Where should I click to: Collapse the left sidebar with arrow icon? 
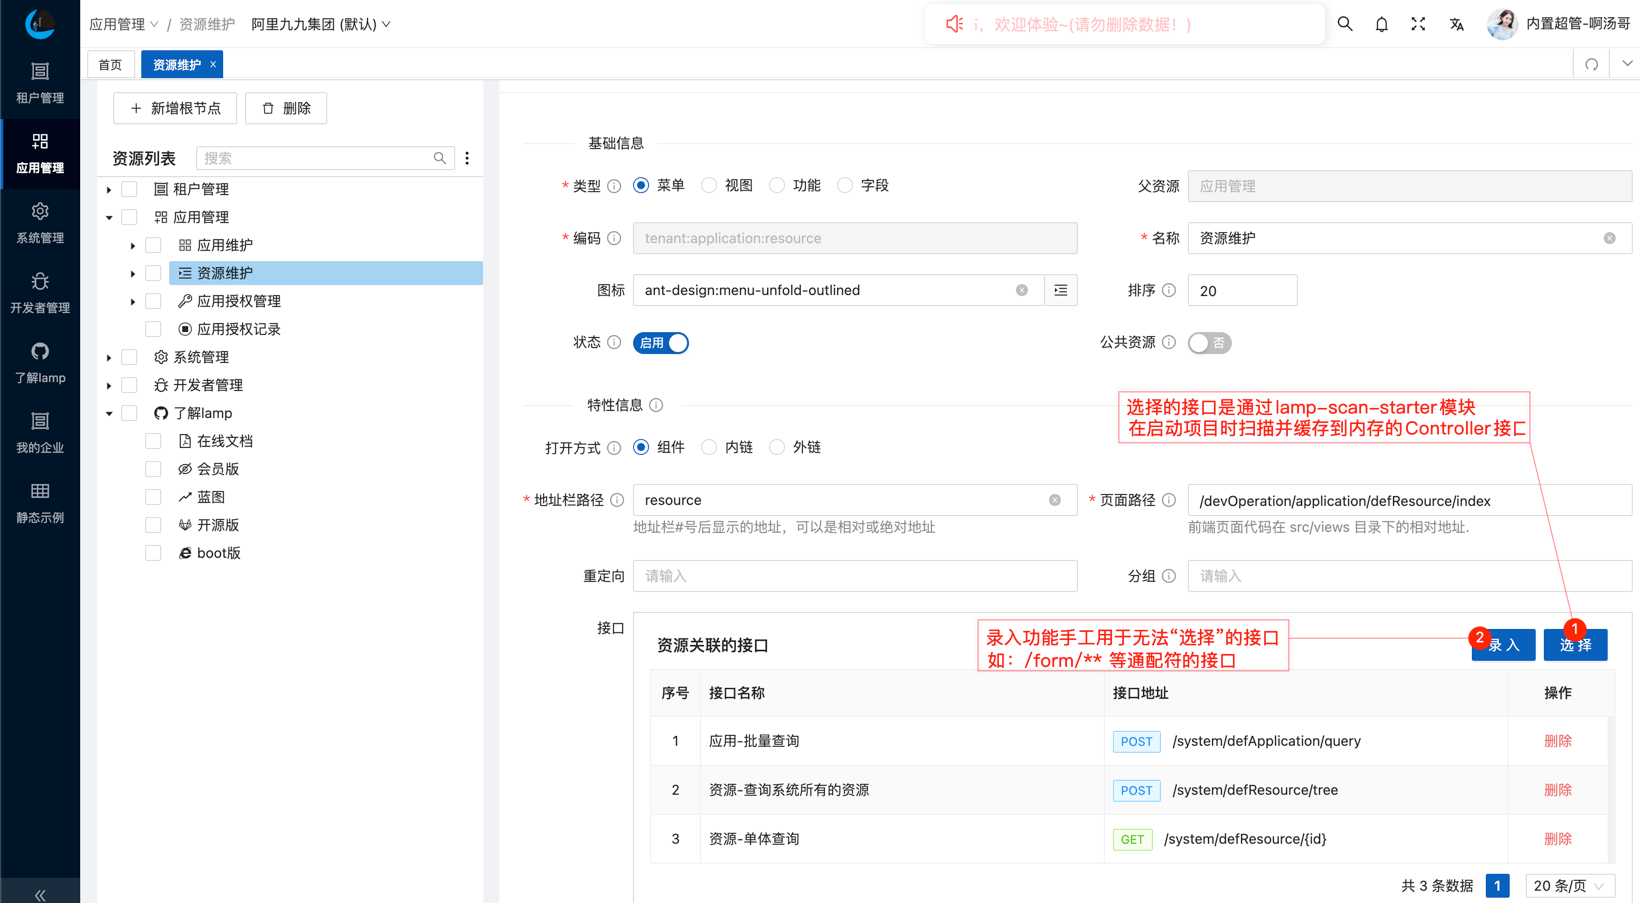tap(40, 894)
